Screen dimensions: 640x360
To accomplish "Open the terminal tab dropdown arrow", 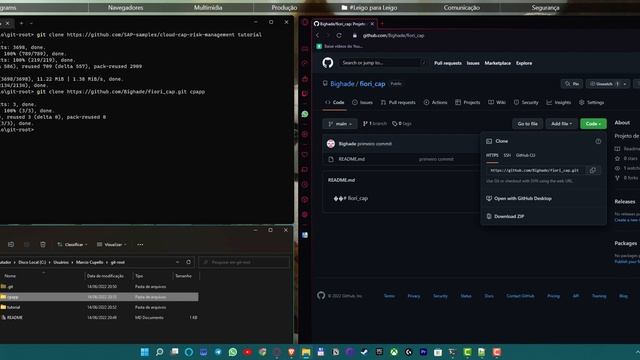I will click(31, 23).
